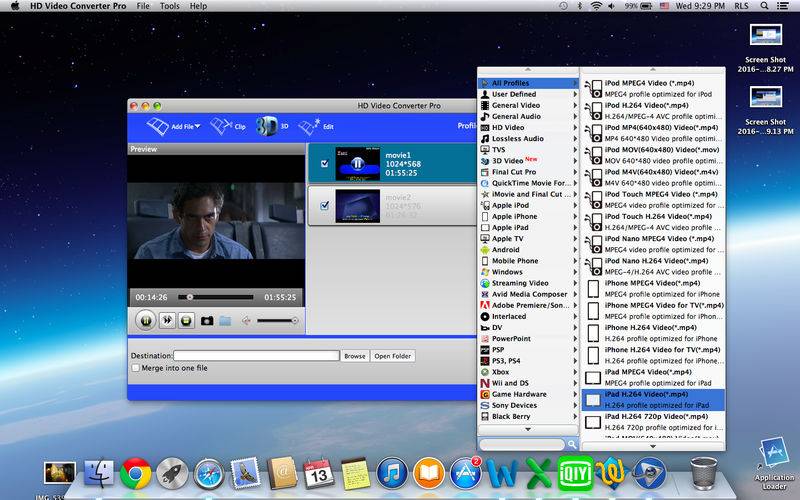Uncheck the movie2 checkbox
This screenshot has height=500, width=800.
click(324, 205)
